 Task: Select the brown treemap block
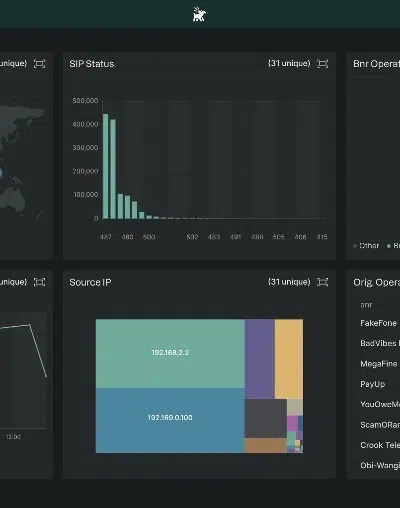(x=266, y=445)
